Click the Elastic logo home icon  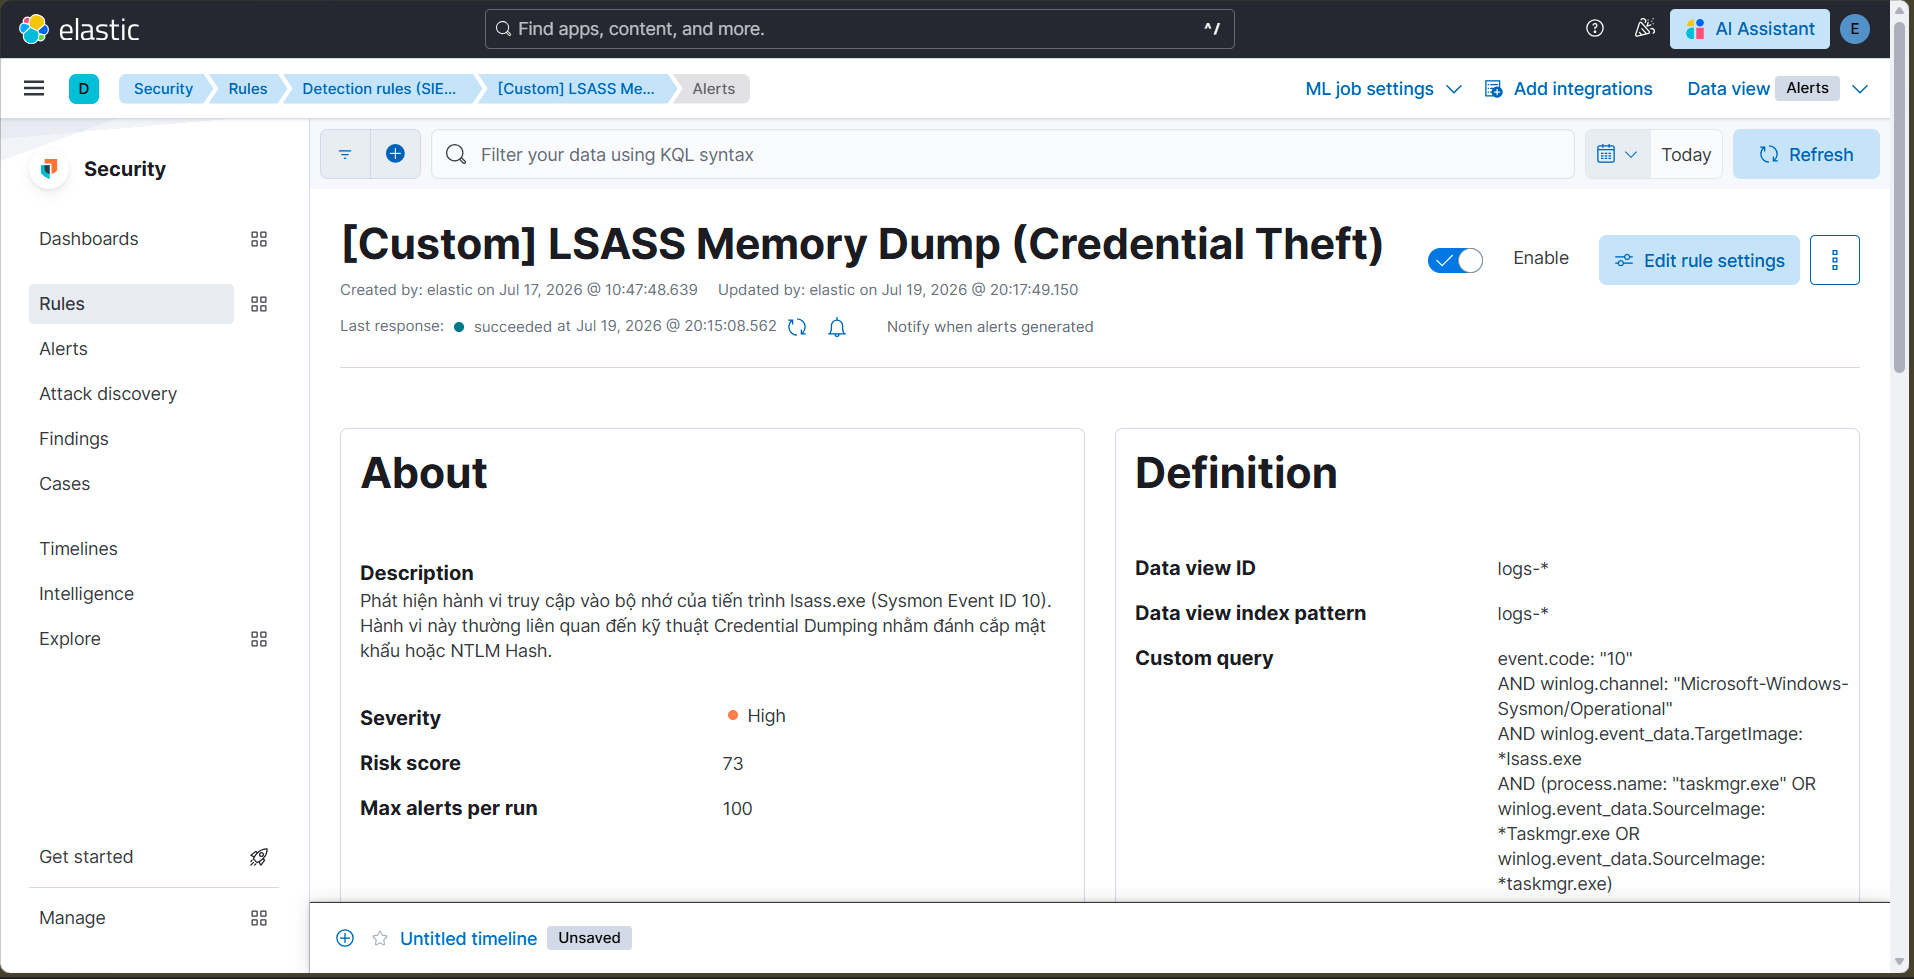click(34, 29)
